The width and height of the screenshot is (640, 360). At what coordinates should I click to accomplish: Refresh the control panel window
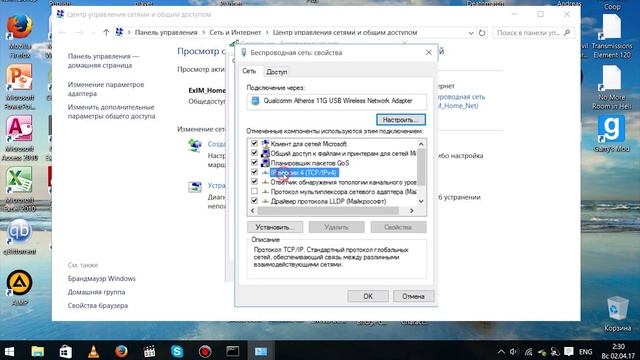click(482, 33)
